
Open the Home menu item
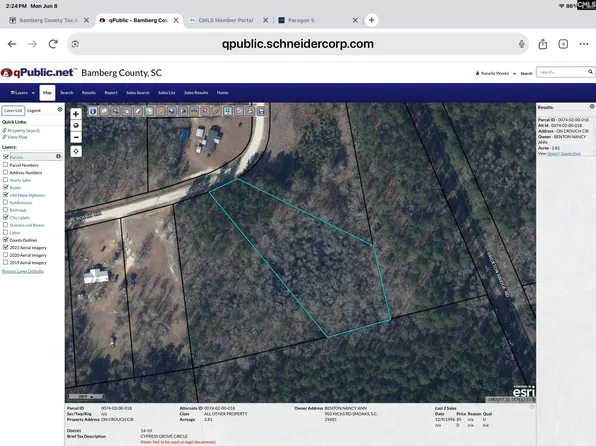(222, 93)
